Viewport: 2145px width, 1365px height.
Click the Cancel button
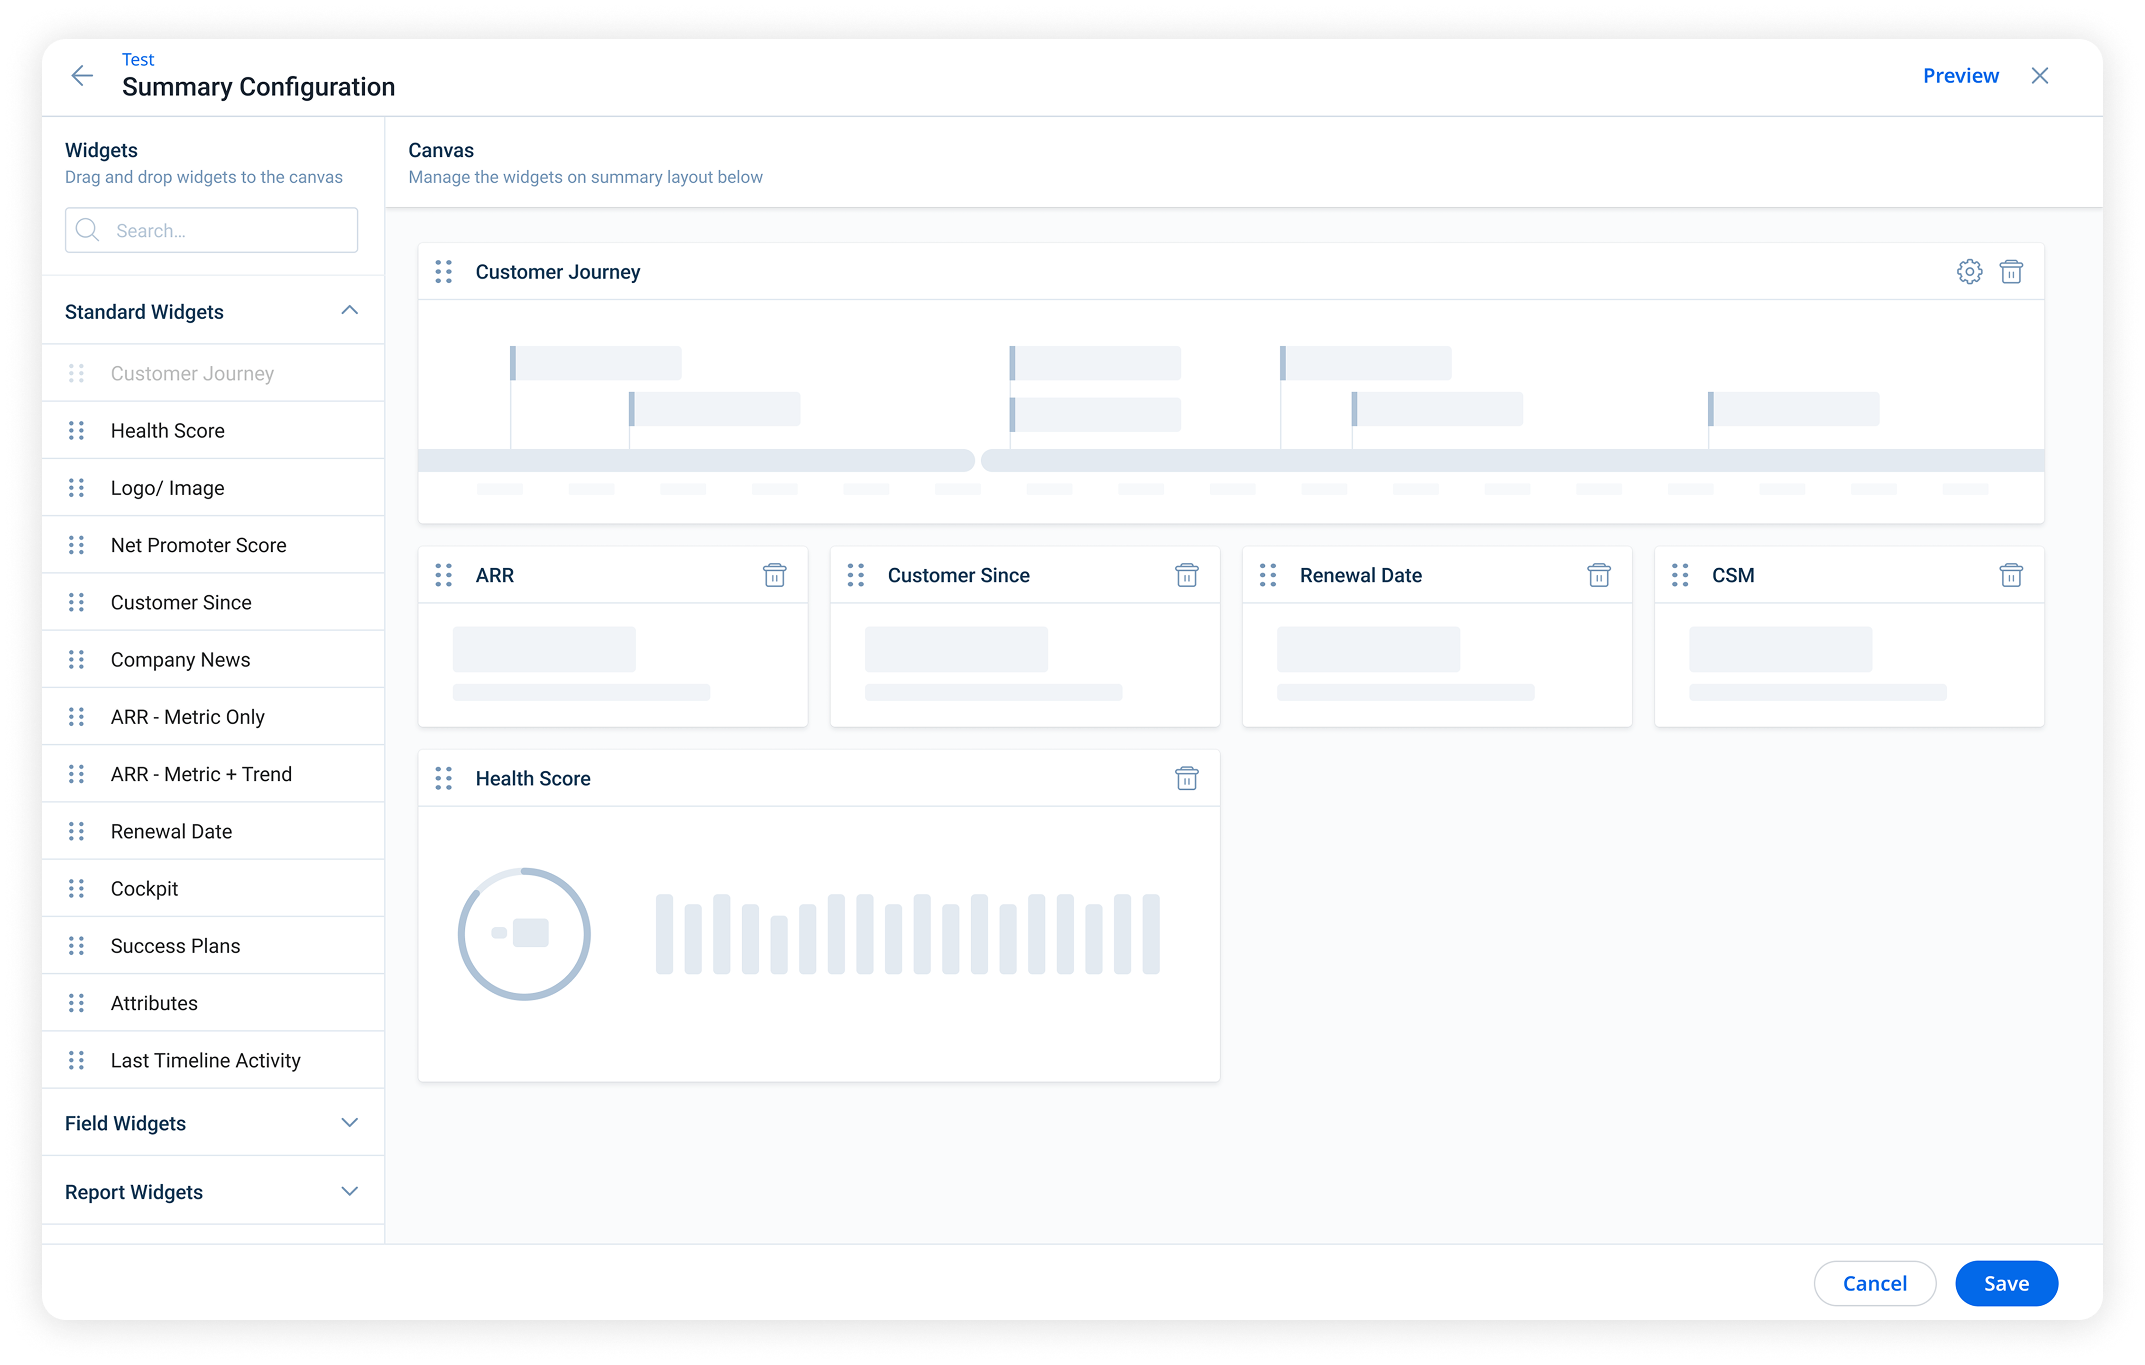1874,1283
